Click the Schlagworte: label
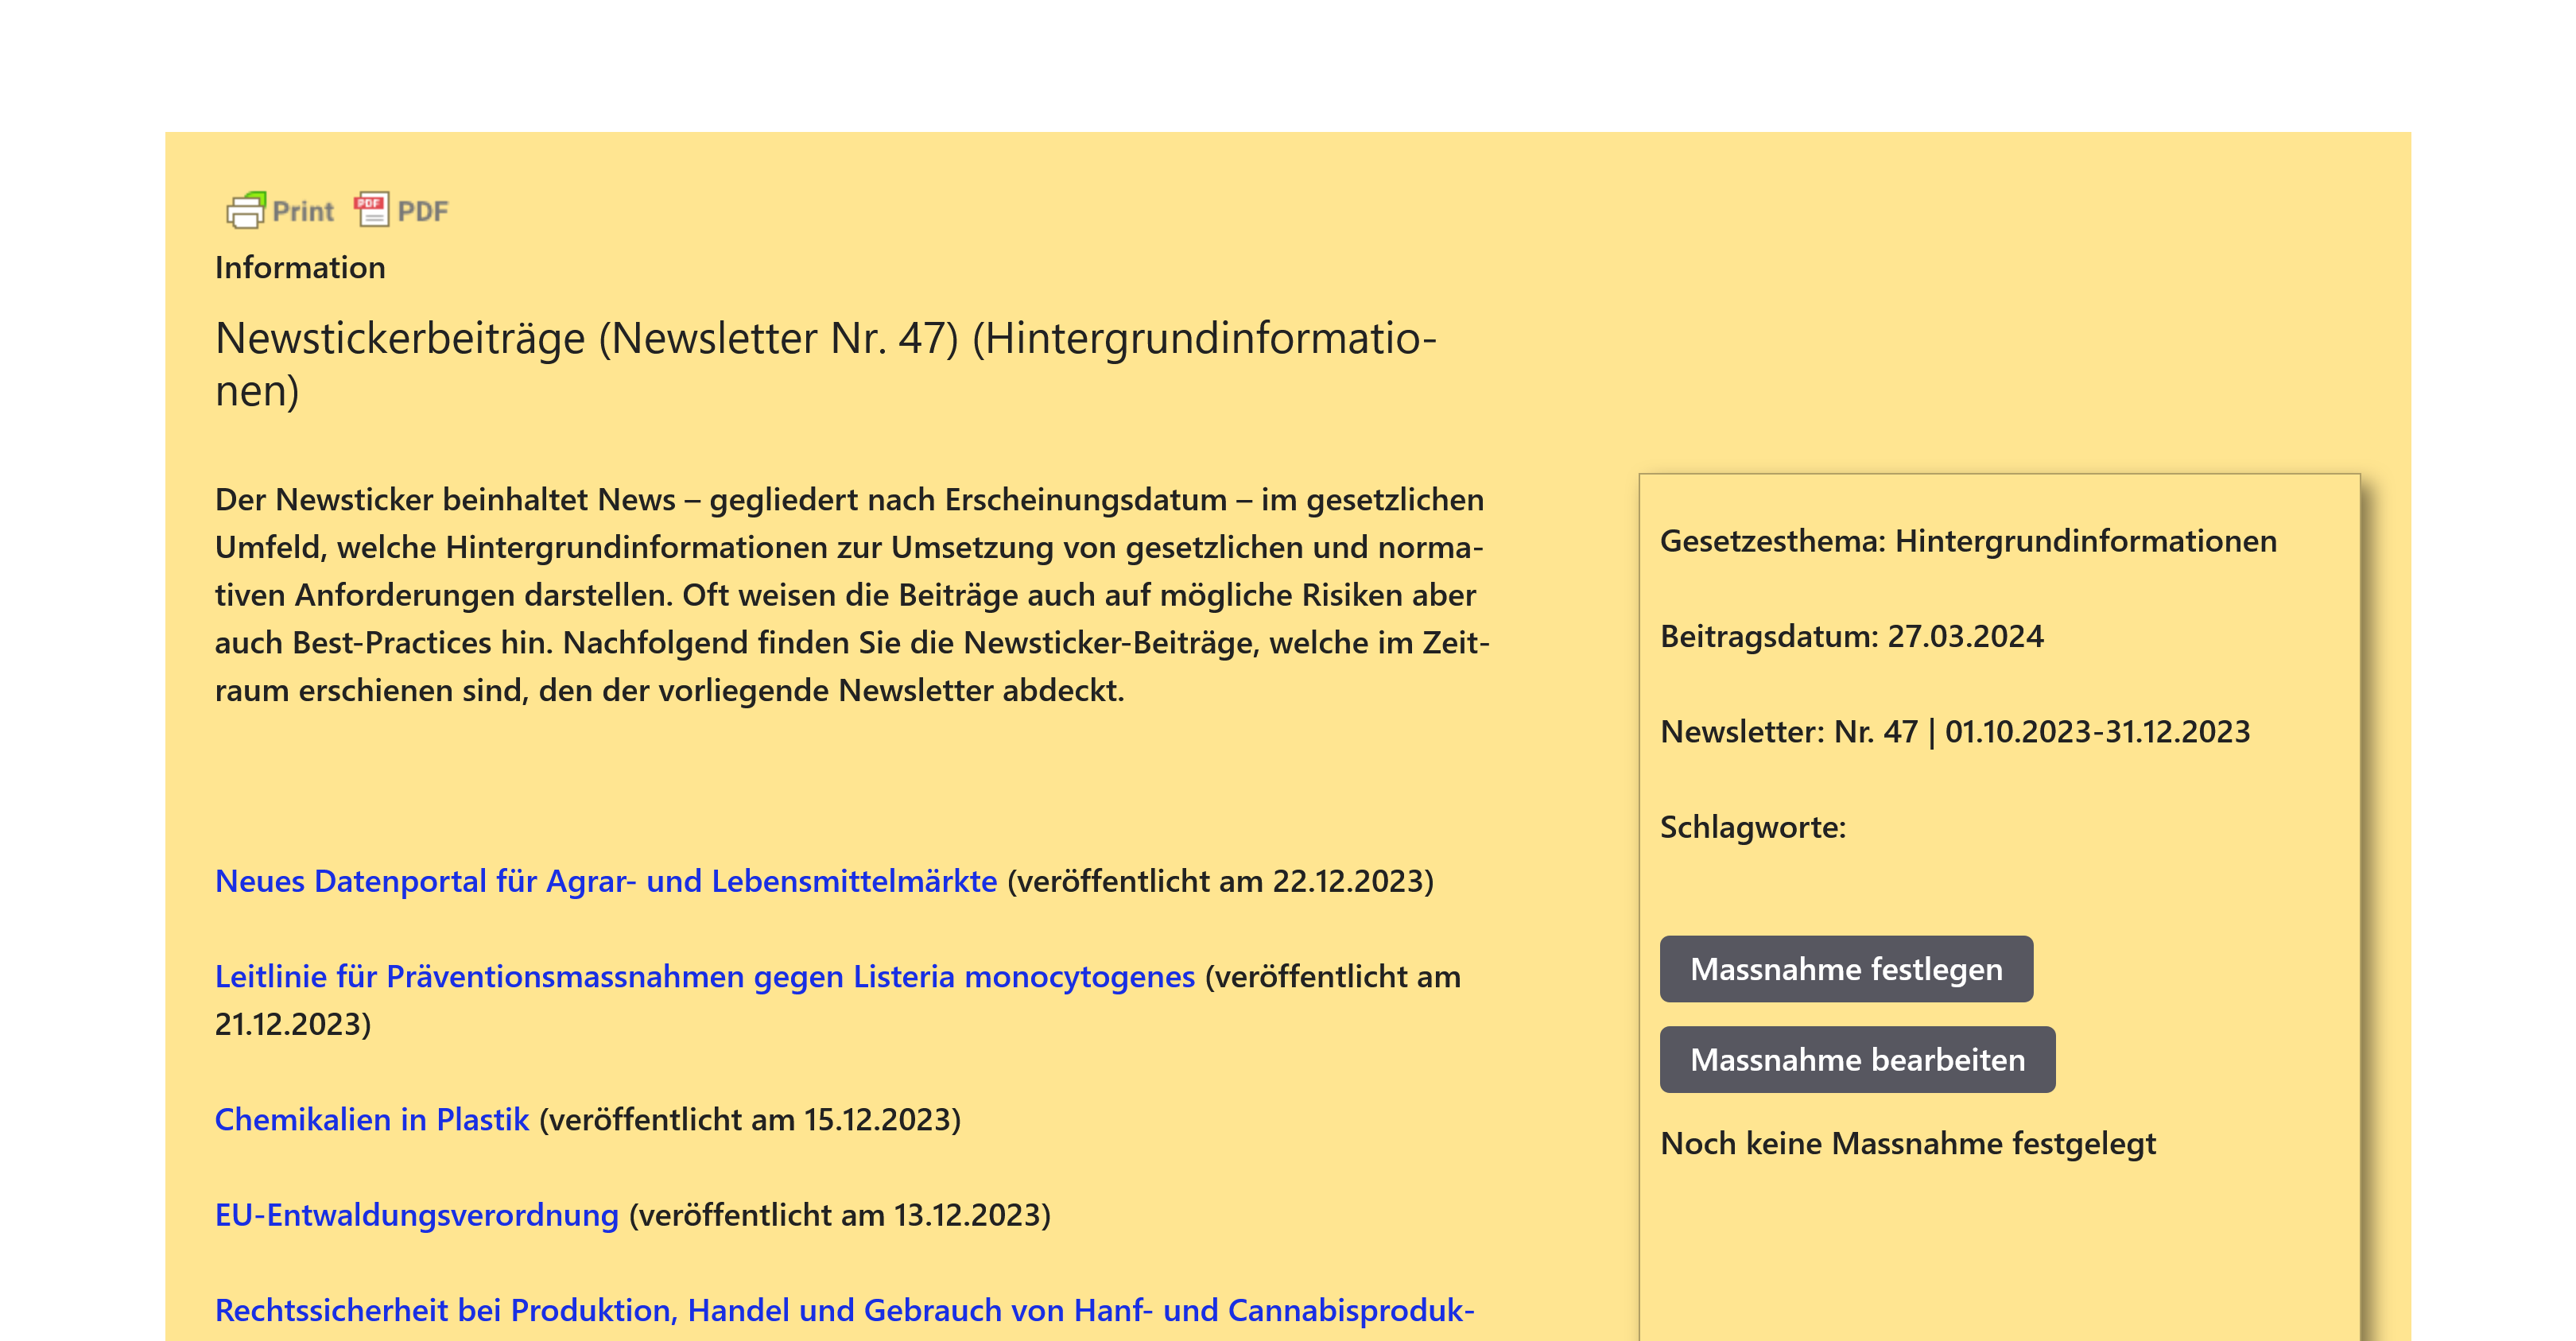The image size is (2576, 1341). coord(1753,827)
